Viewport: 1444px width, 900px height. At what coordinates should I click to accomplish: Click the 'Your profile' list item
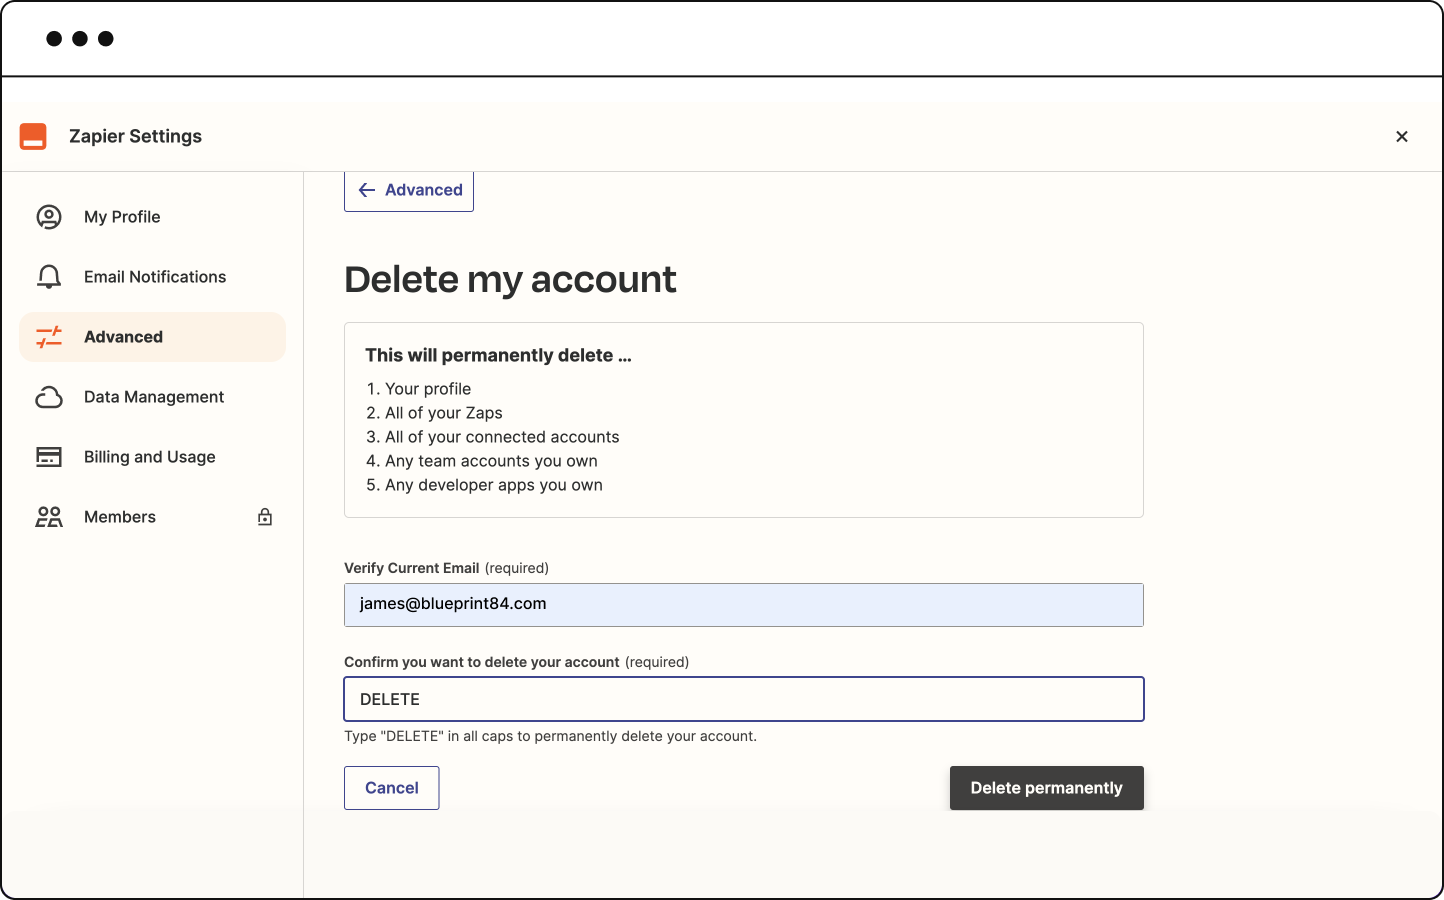[x=428, y=389]
